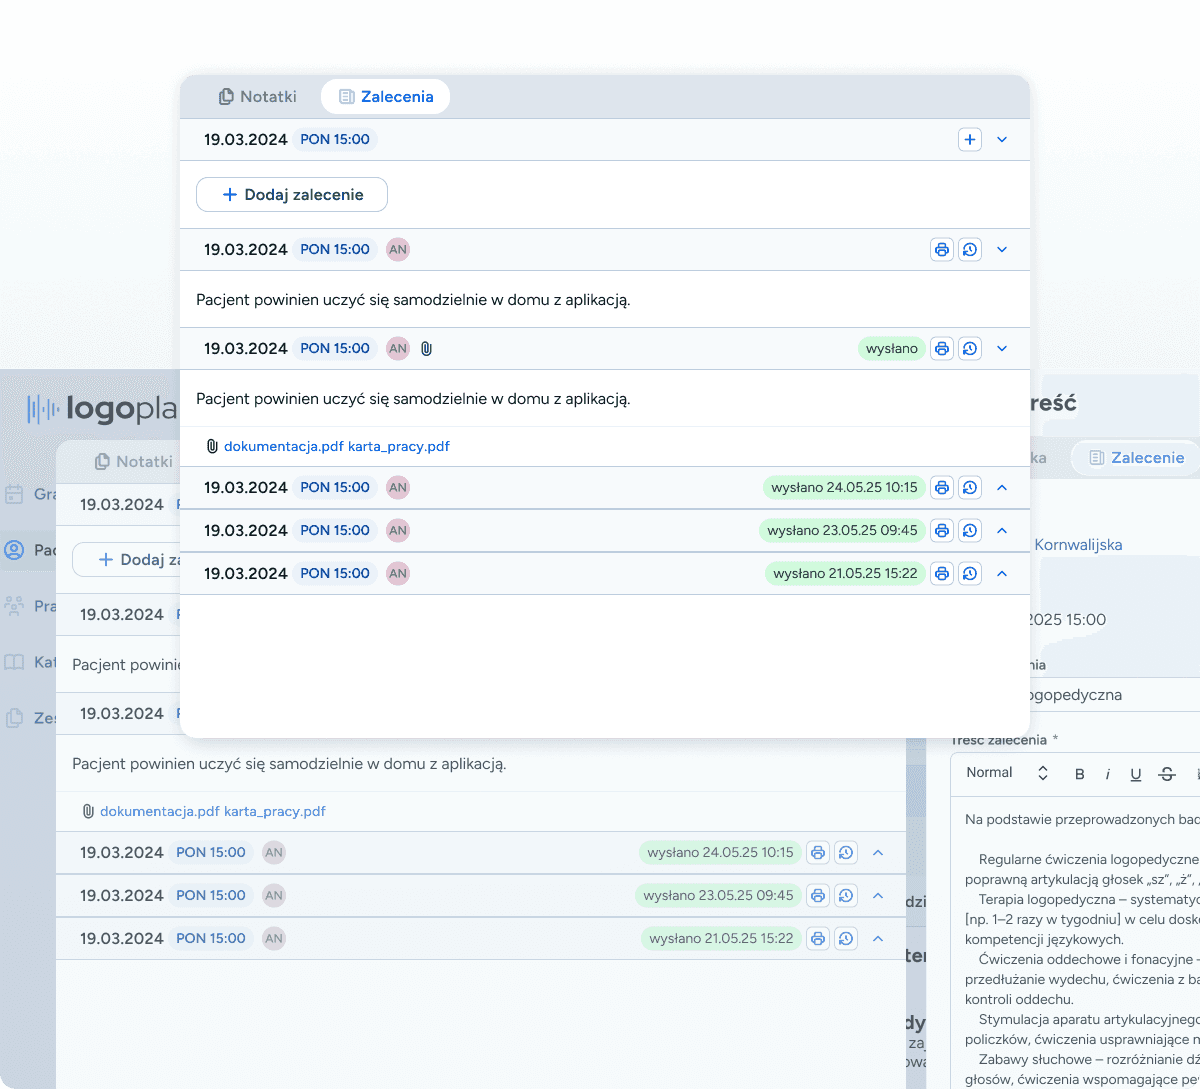Apply strikethrough formatting in the editor toolbar
The height and width of the screenshot is (1089, 1200).
pyautogui.click(x=1166, y=774)
